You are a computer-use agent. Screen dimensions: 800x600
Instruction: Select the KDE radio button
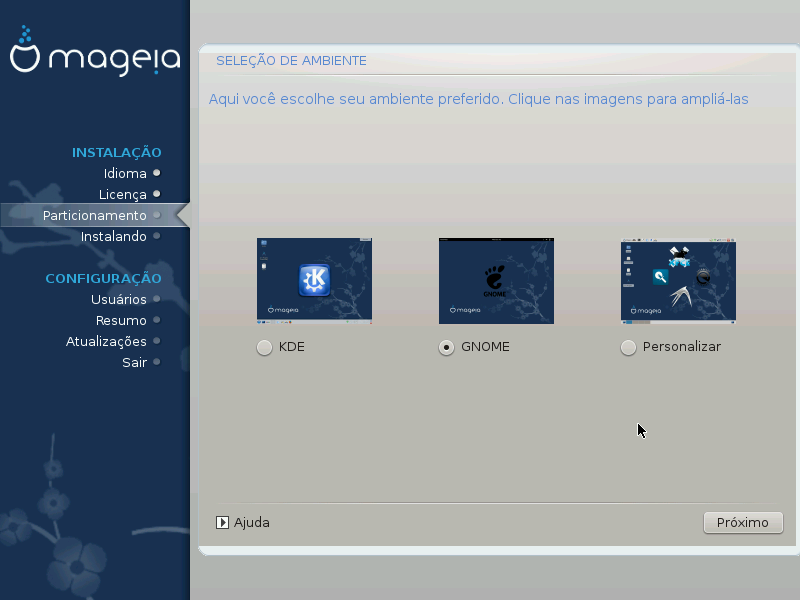coord(264,348)
